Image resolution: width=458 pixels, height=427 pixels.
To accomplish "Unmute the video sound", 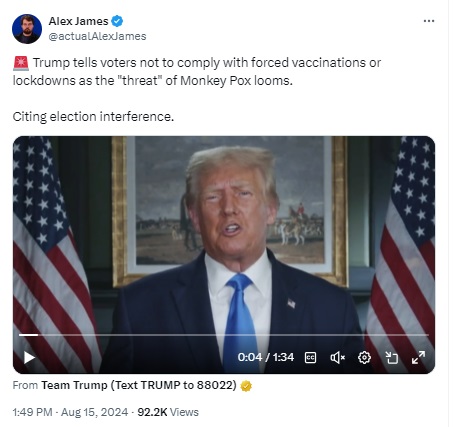I will (x=337, y=358).
